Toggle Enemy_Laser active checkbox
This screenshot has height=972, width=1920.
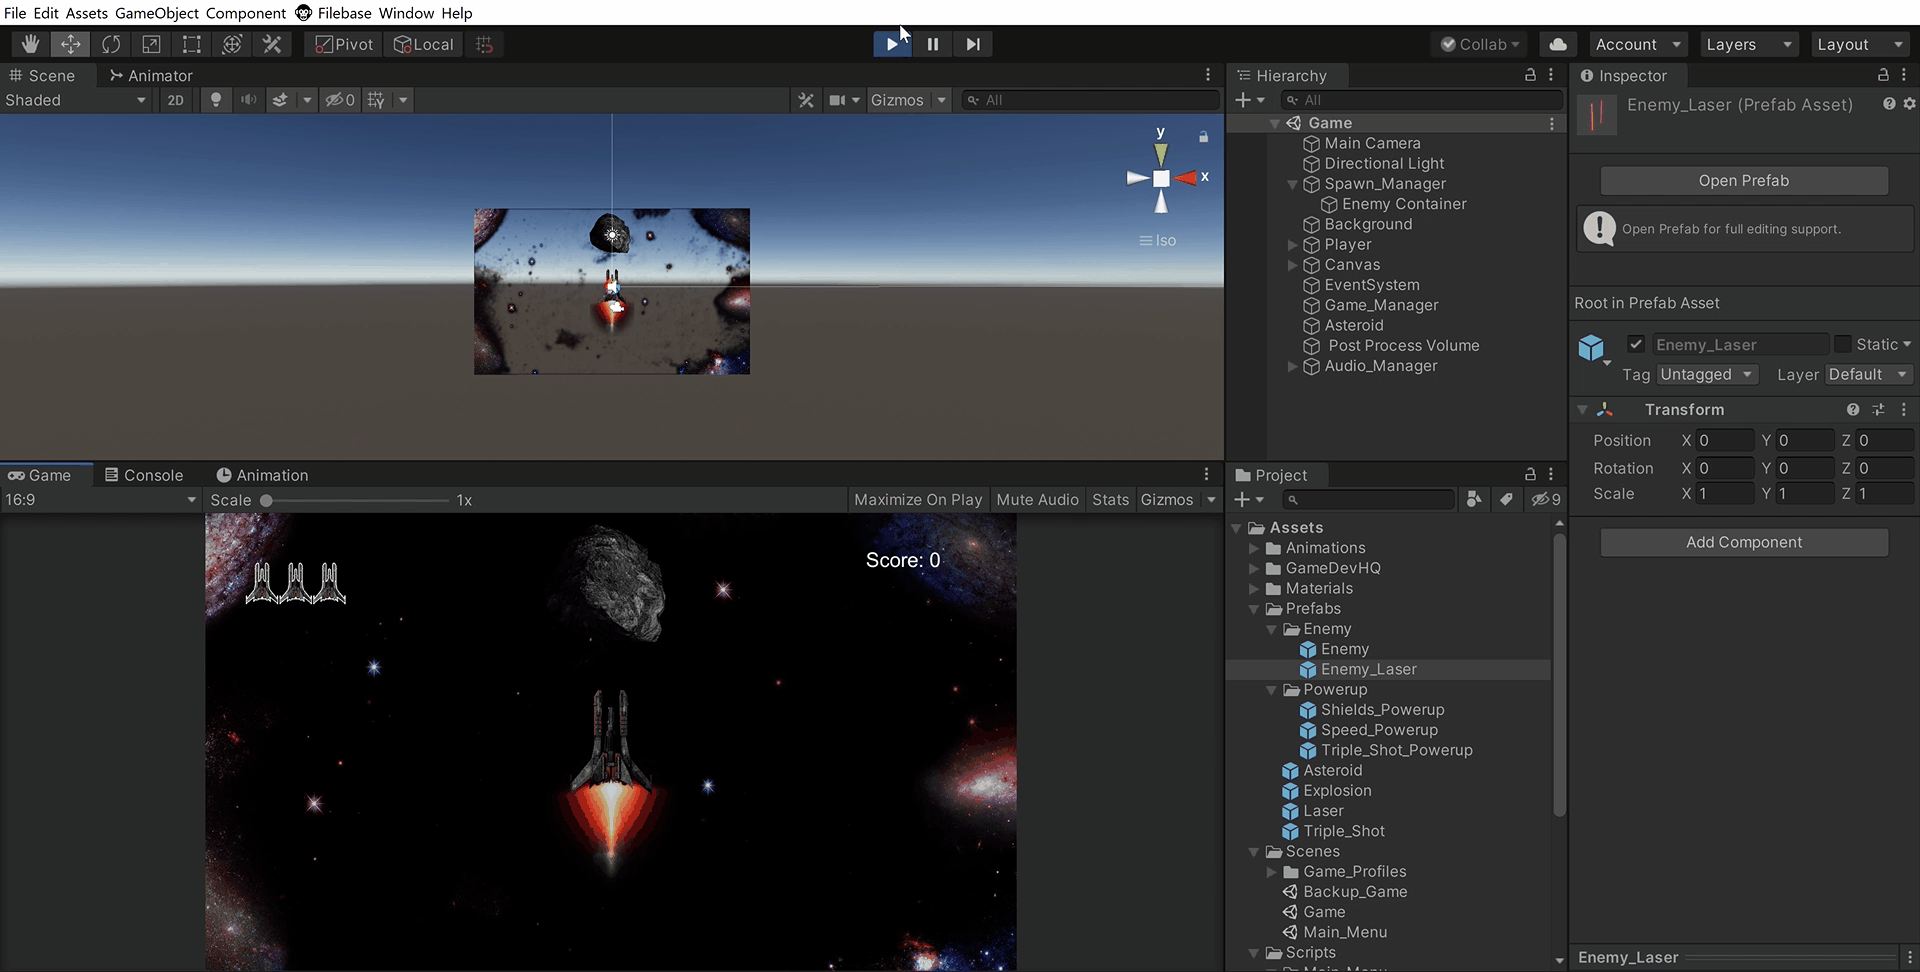coord(1636,344)
